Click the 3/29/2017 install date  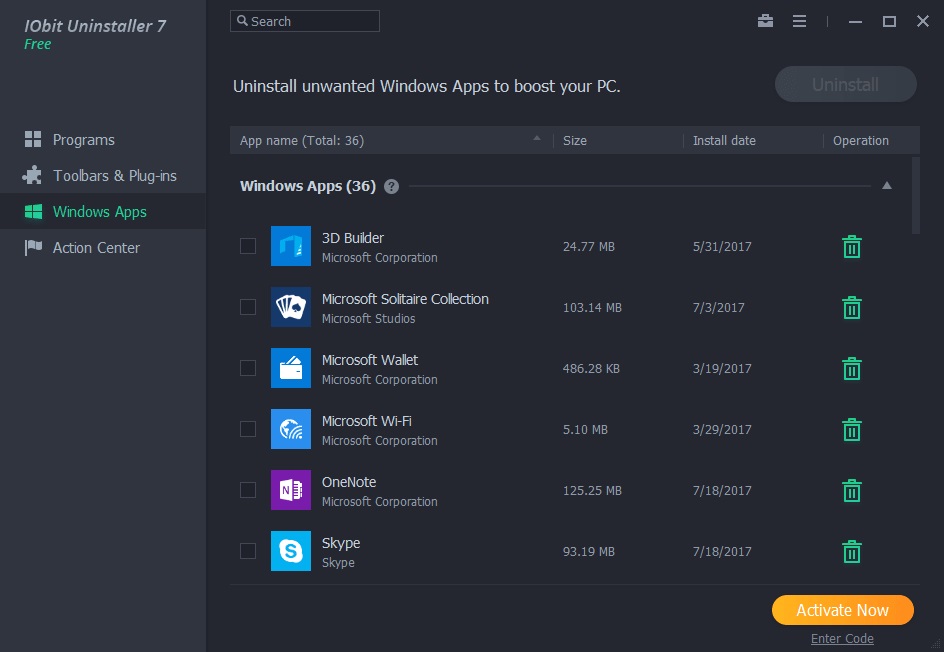pyautogui.click(x=722, y=429)
